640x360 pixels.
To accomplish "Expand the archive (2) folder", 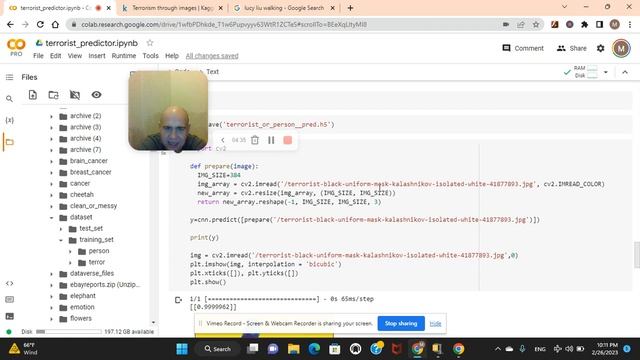I will point(51,116).
